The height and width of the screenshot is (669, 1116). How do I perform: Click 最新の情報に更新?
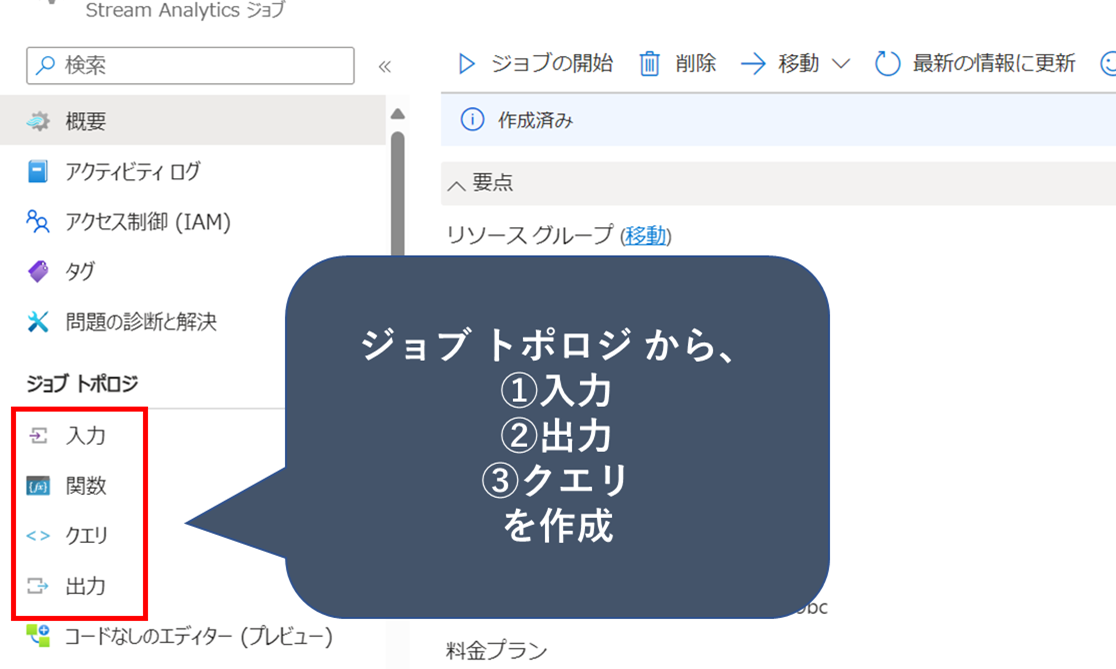click(994, 64)
